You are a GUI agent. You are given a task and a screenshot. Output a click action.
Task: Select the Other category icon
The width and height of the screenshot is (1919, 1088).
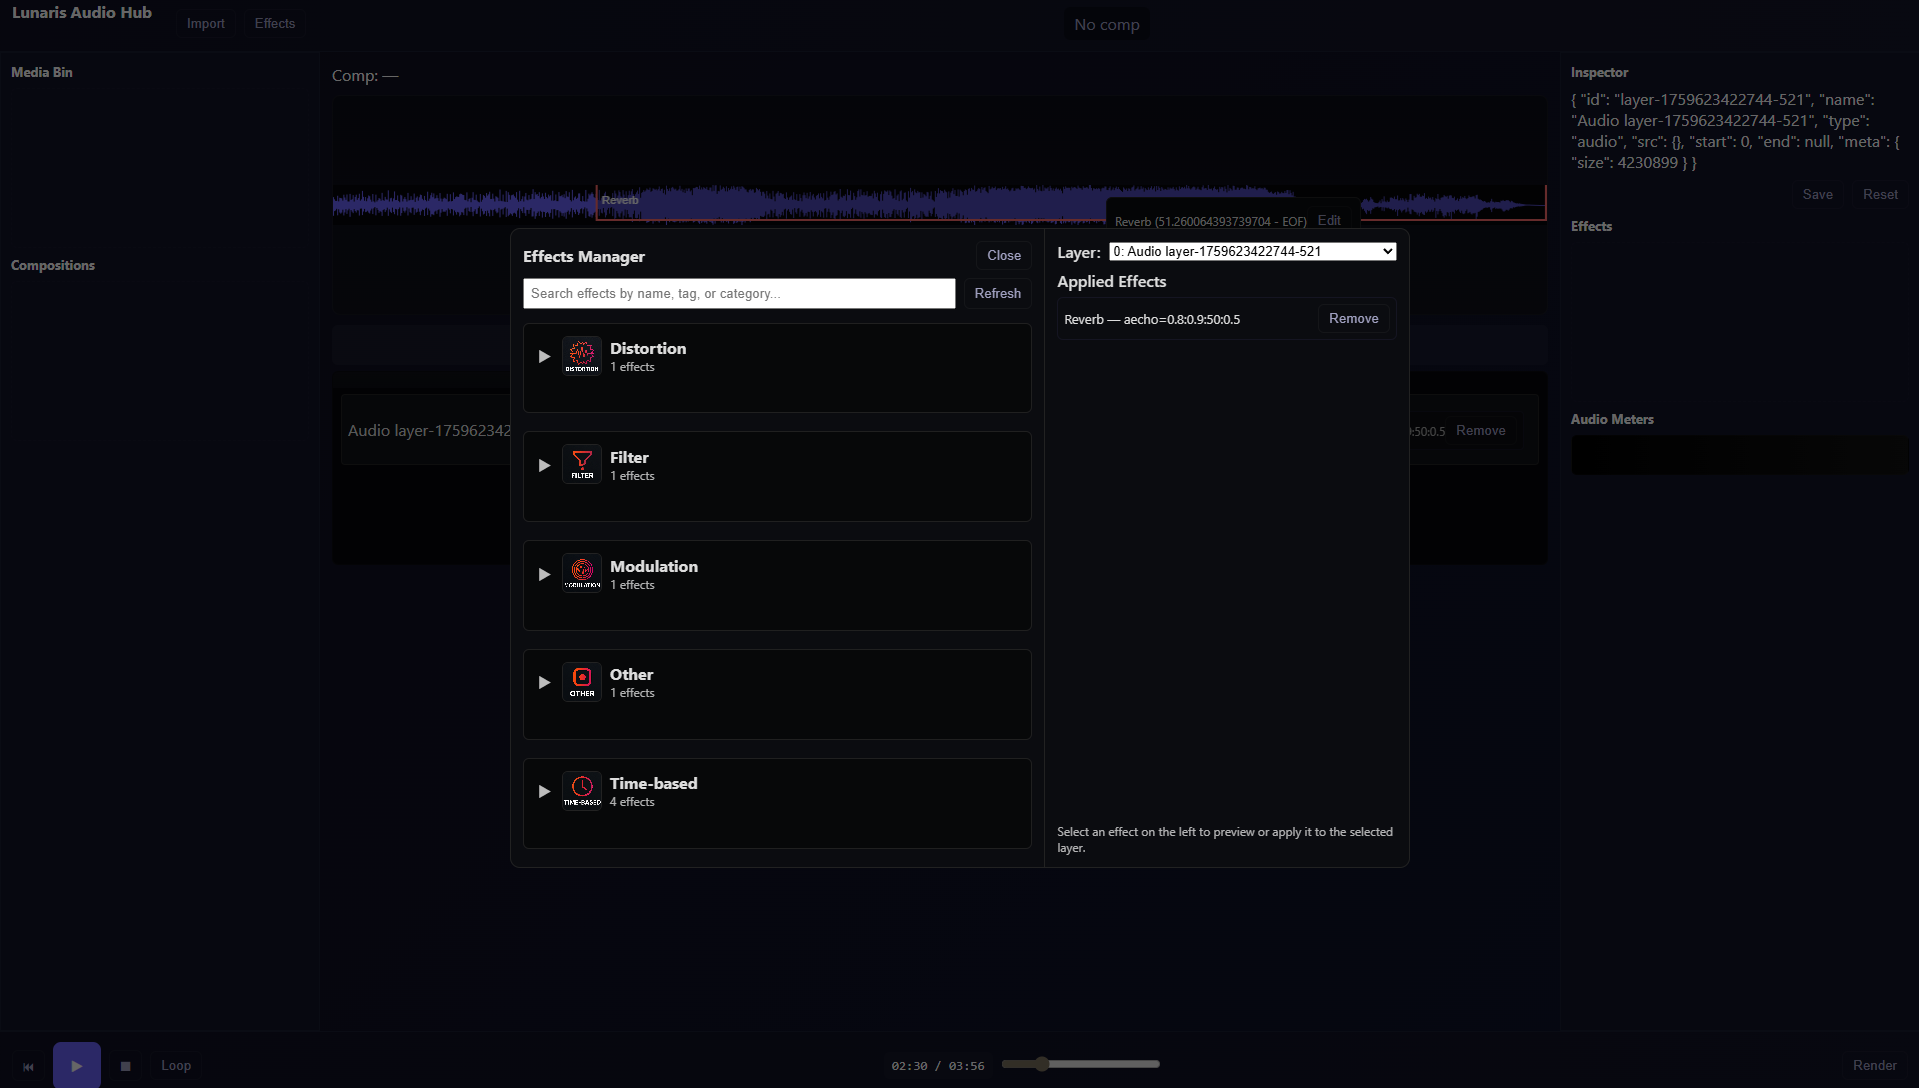(581, 681)
